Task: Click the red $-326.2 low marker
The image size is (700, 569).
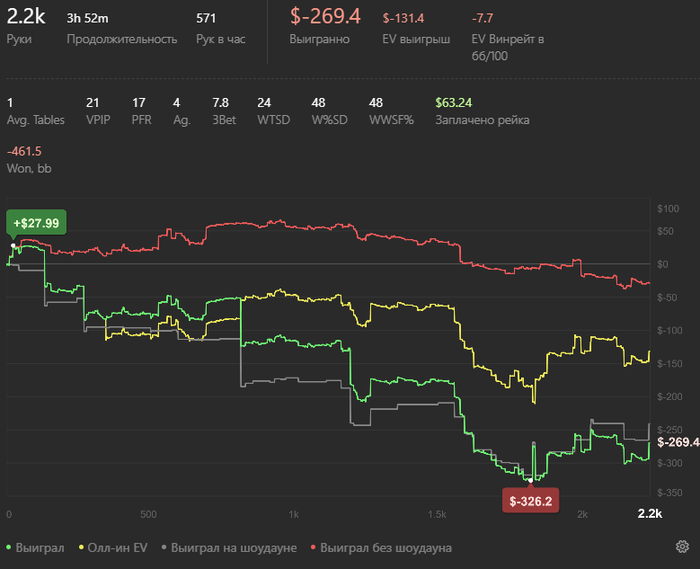Action: [530, 501]
